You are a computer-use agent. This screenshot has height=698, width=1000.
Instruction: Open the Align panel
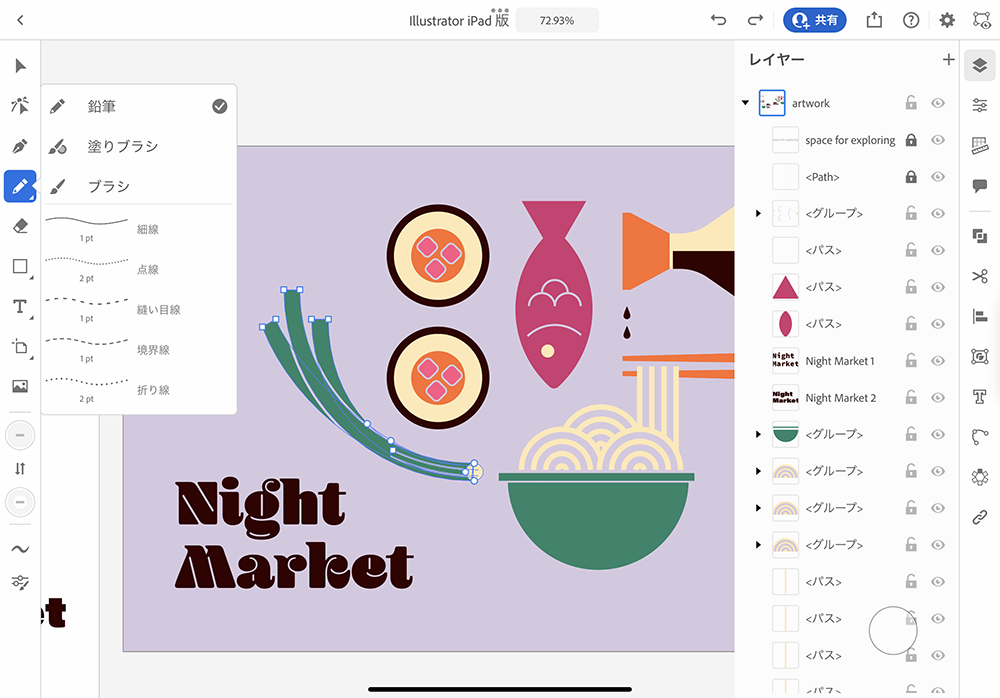pos(980,316)
